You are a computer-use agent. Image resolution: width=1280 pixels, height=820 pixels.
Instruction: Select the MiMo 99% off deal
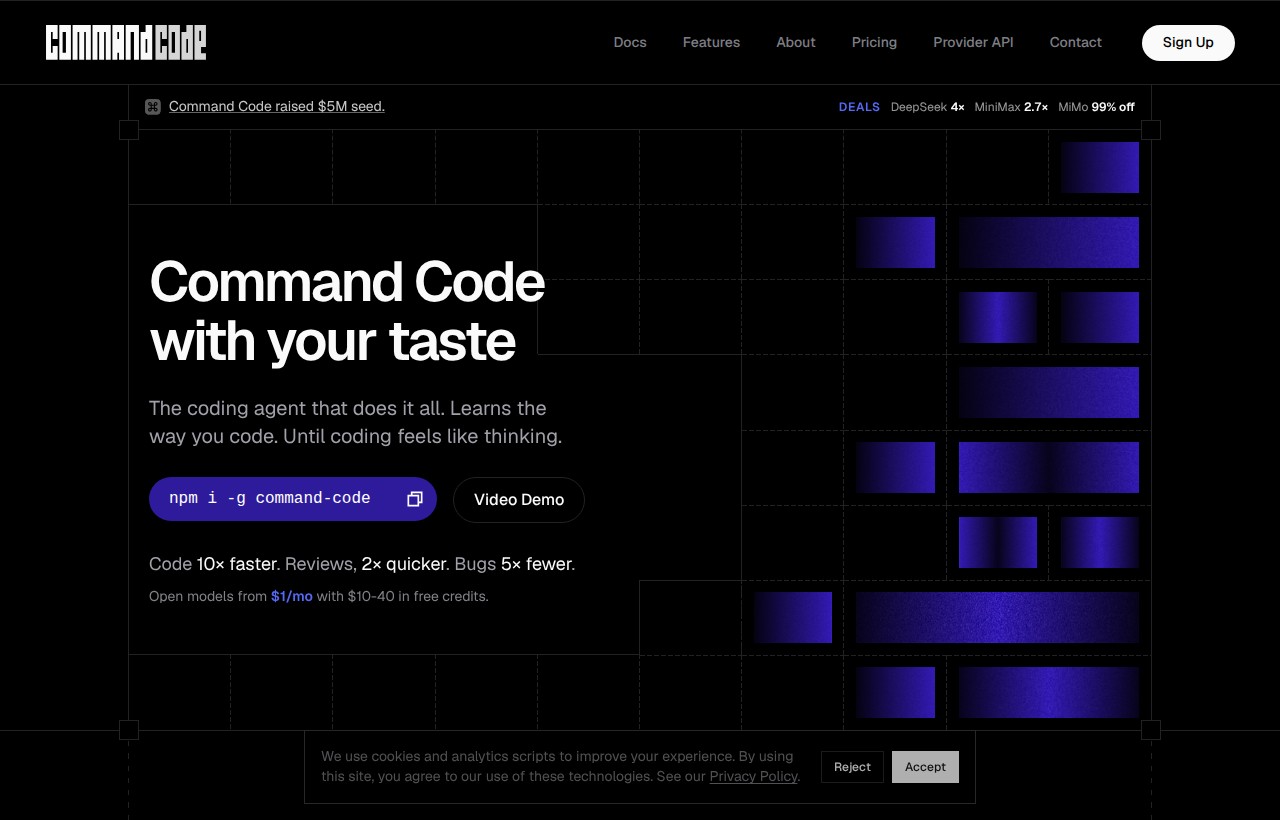pyautogui.click(x=1096, y=107)
